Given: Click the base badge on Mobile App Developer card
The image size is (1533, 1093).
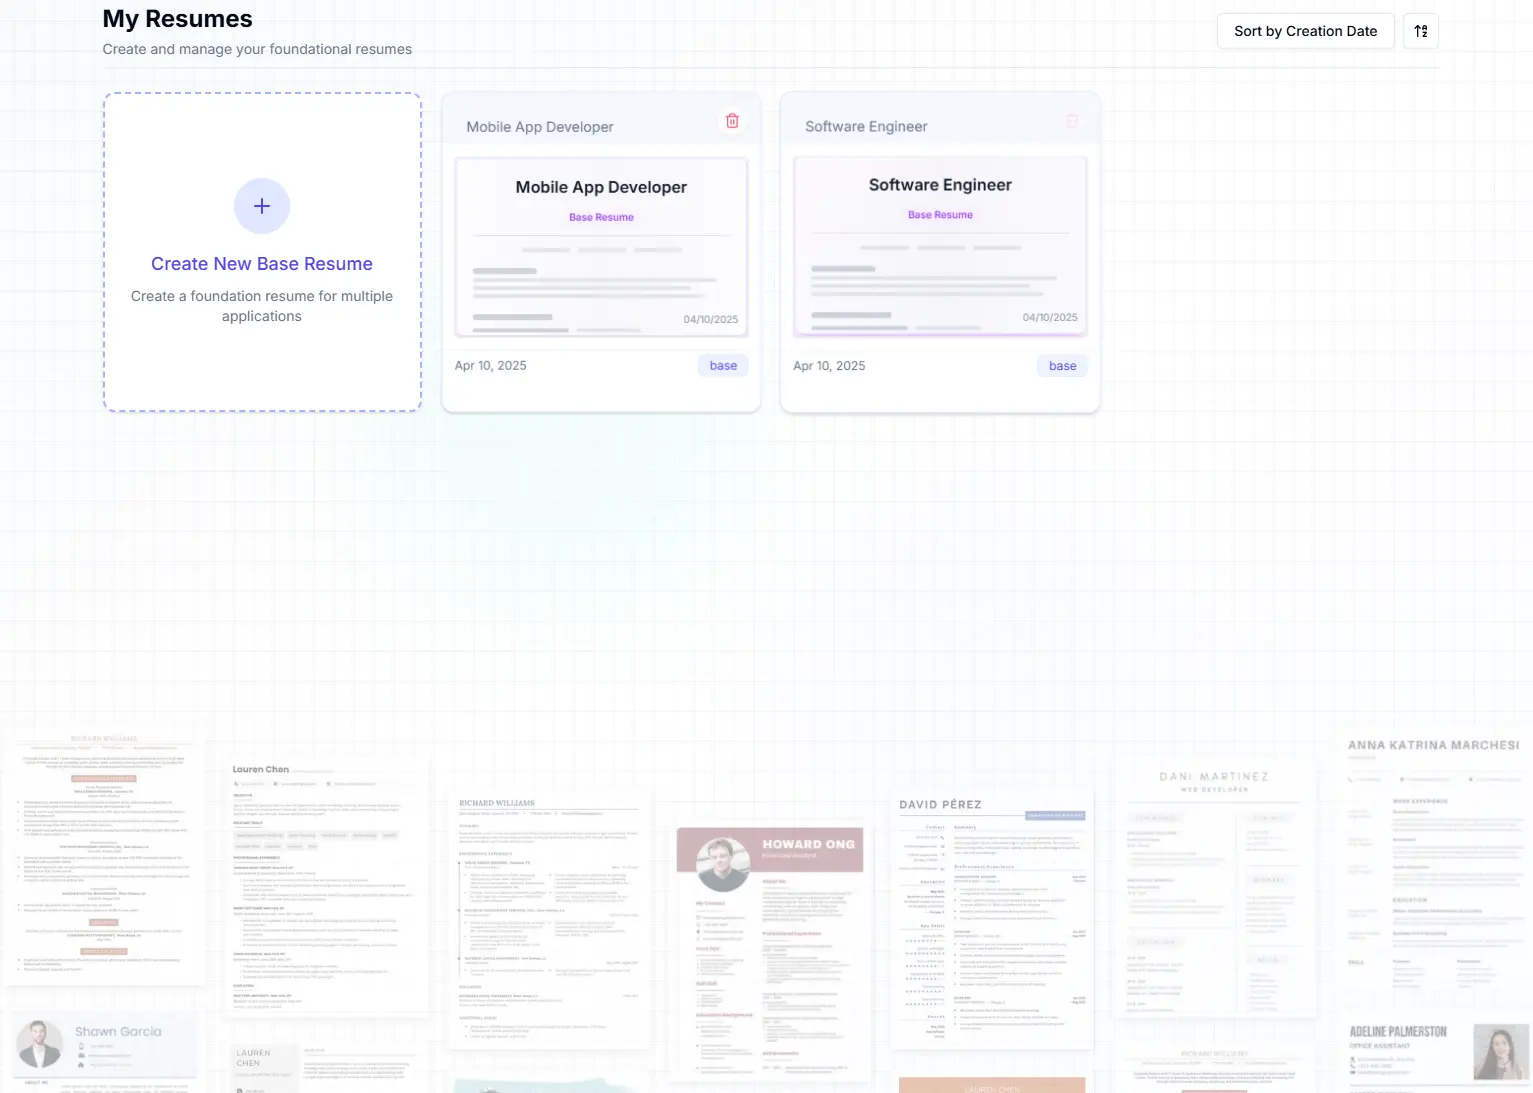Looking at the screenshot, I should (722, 365).
